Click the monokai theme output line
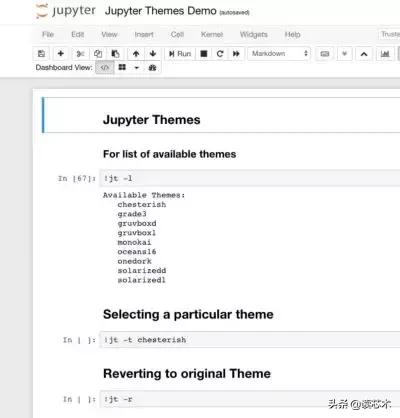The width and height of the screenshot is (400, 418). pyautogui.click(x=134, y=242)
